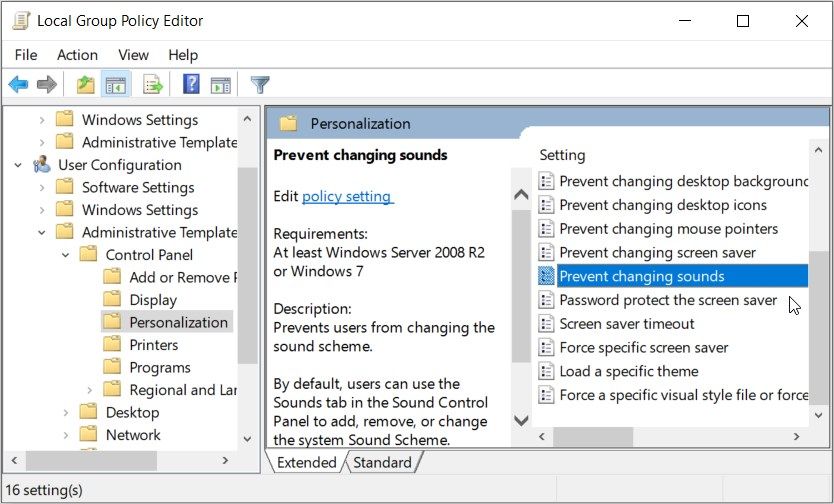The image size is (834, 504).
Task: Toggle Show/Hide Console Tree icon
Action: (115, 85)
